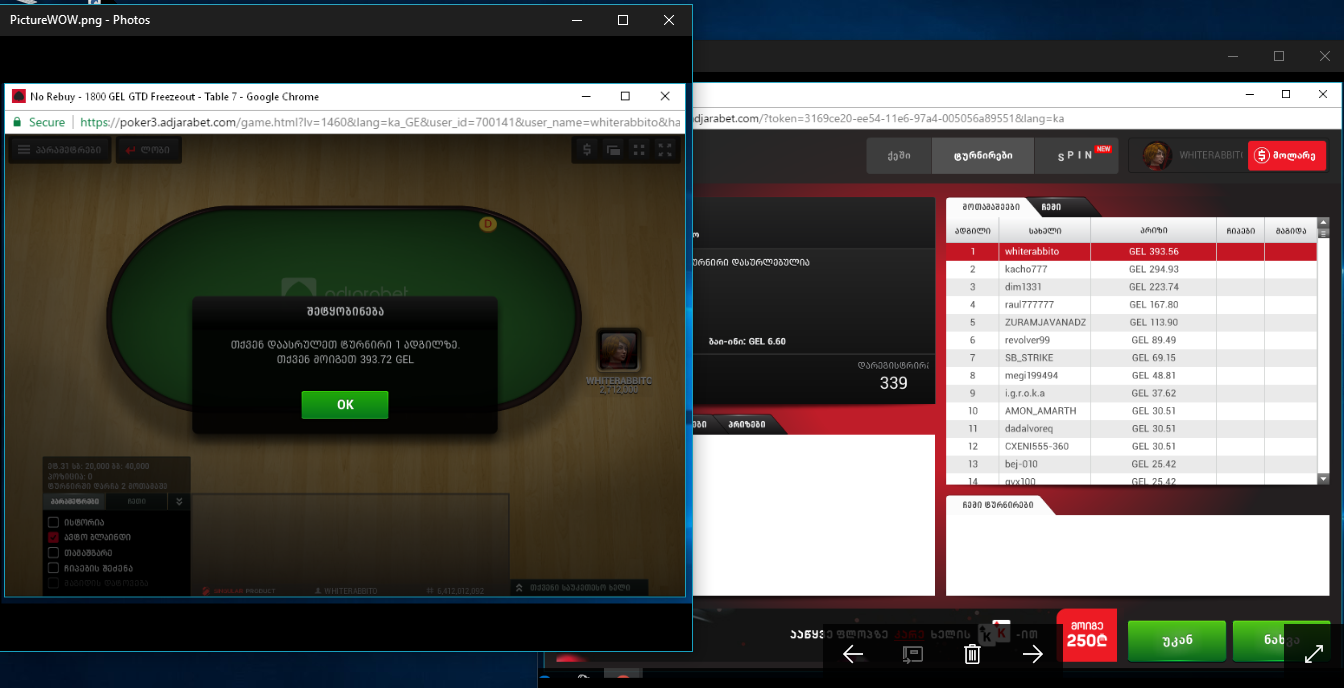Click the green უკან button
This screenshot has height=688, width=1344.
point(1177,640)
